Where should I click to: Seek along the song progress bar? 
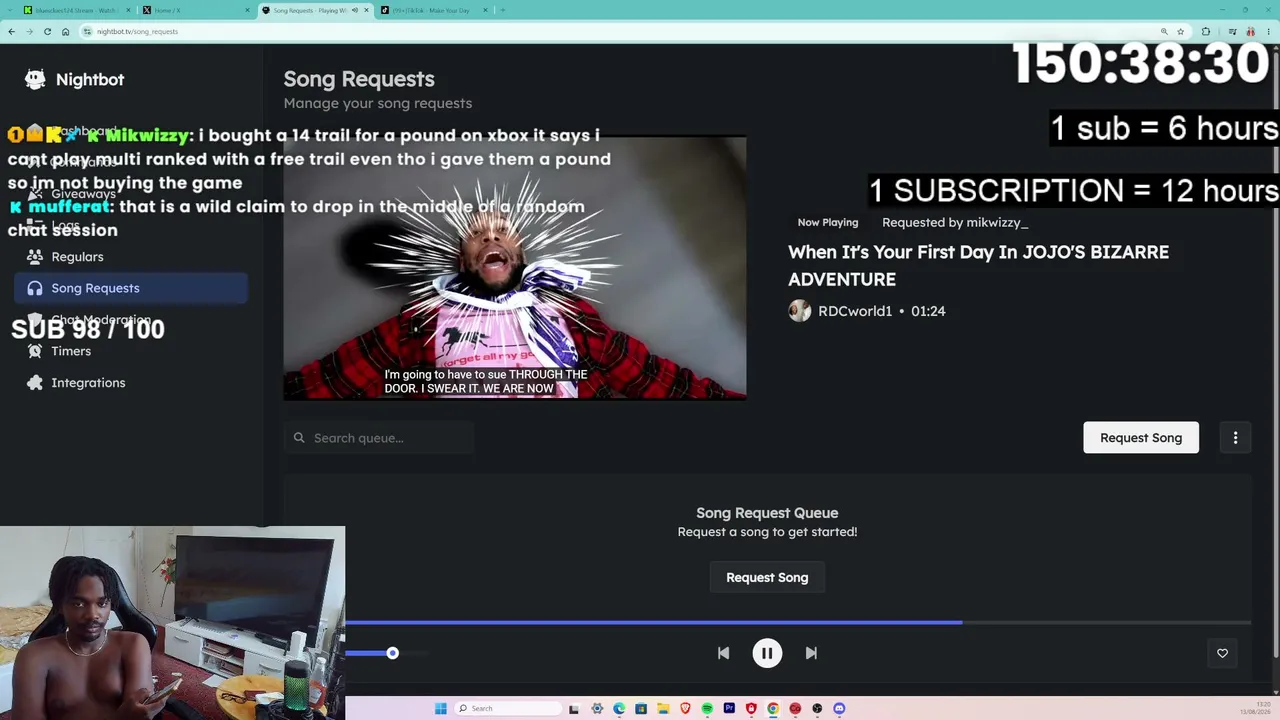point(798,622)
